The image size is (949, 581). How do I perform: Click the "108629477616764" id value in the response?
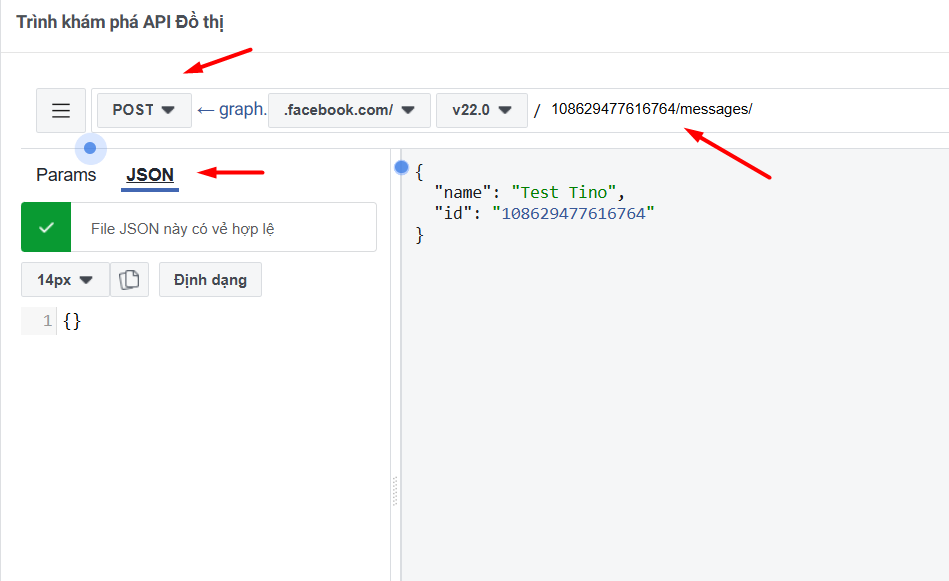(573, 214)
